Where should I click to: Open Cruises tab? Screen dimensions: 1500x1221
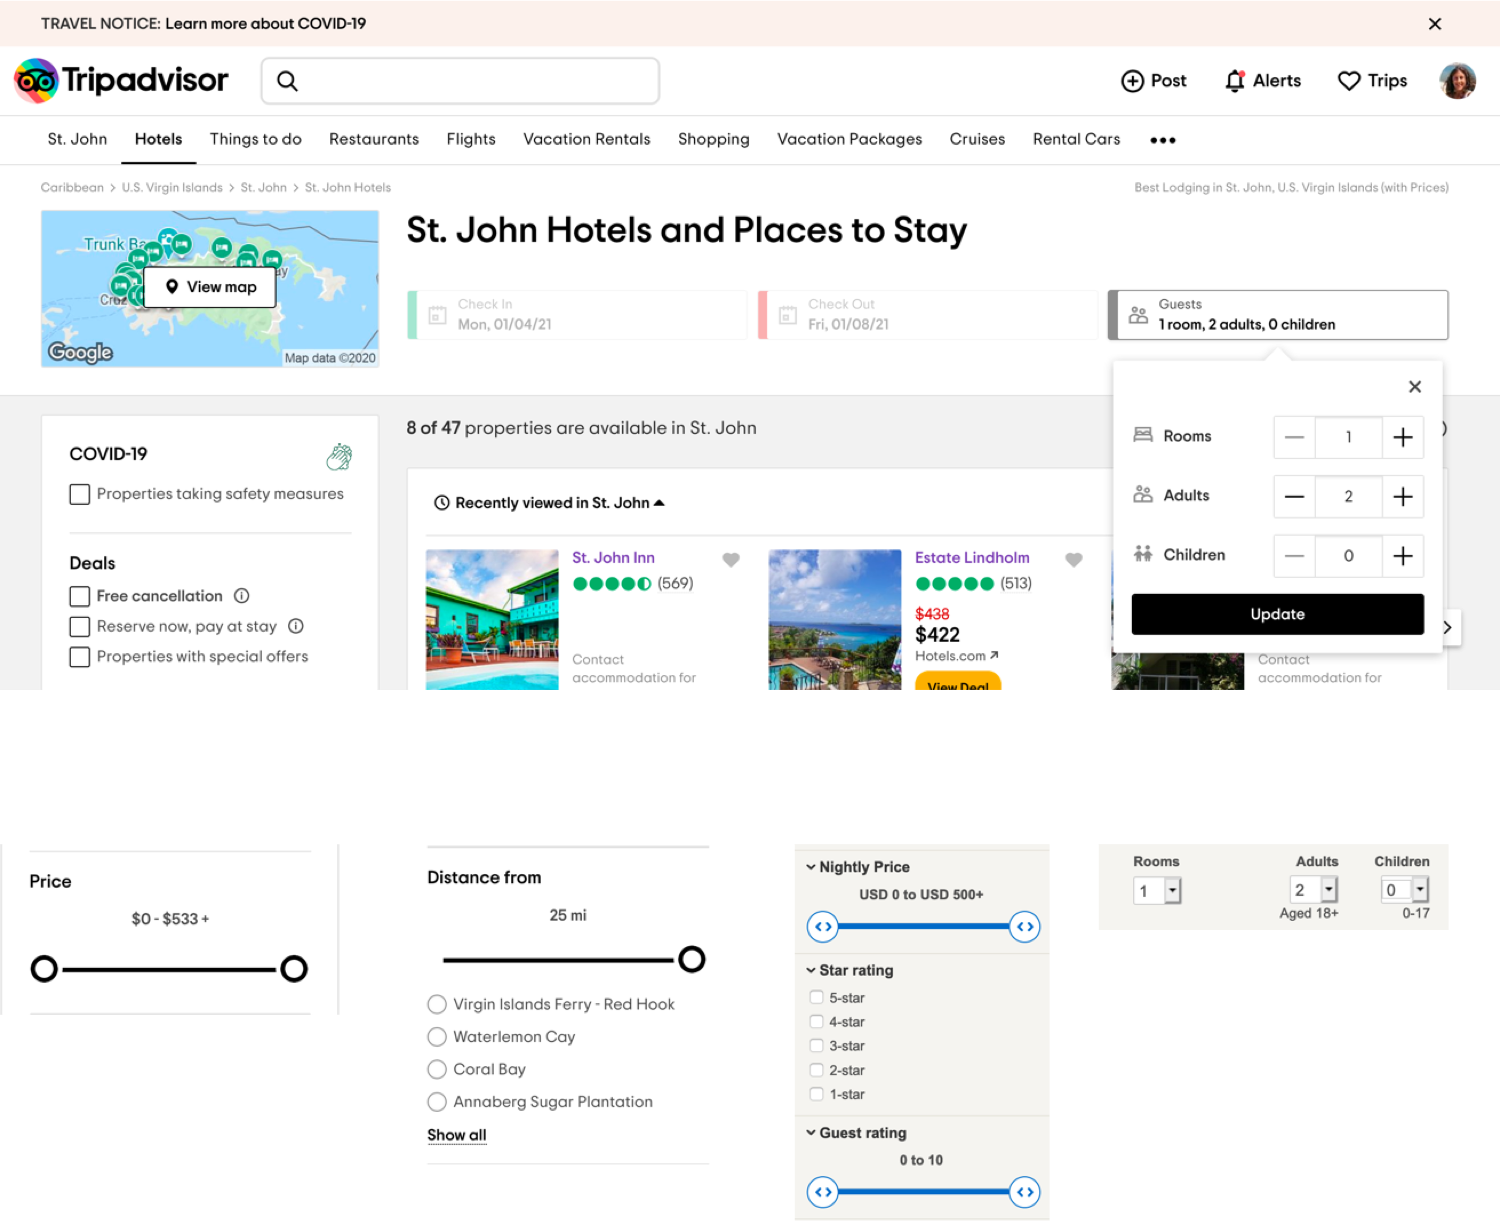pos(977,139)
